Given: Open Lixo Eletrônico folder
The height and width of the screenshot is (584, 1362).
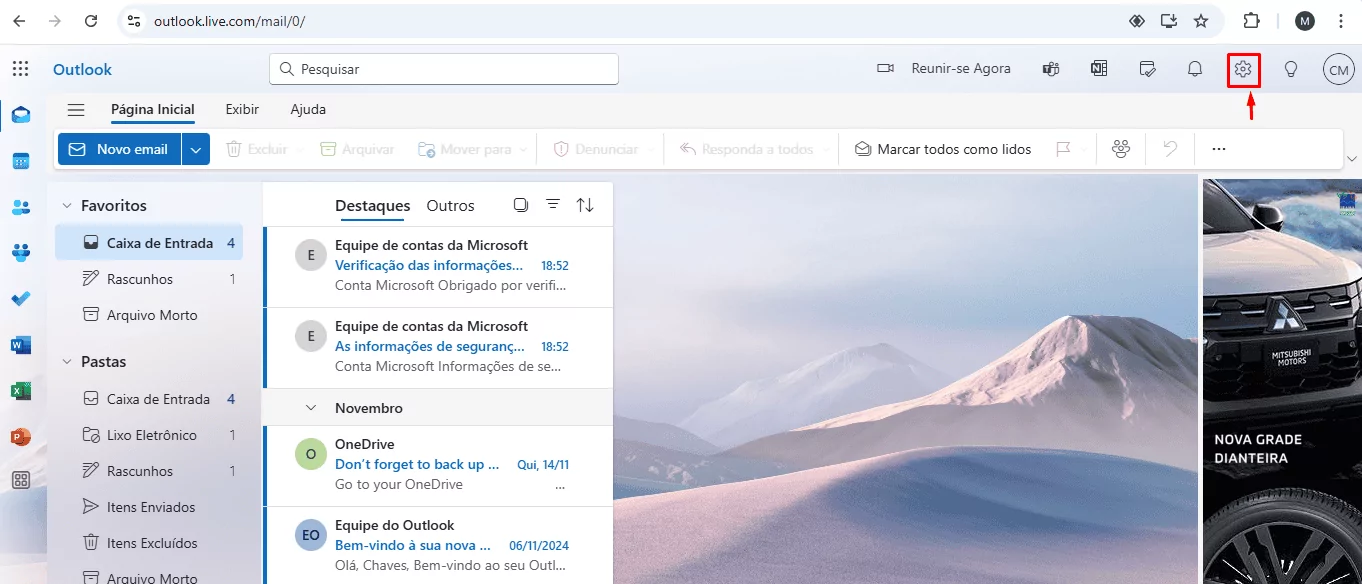Looking at the screenshot, I should [x=149, y=435].
